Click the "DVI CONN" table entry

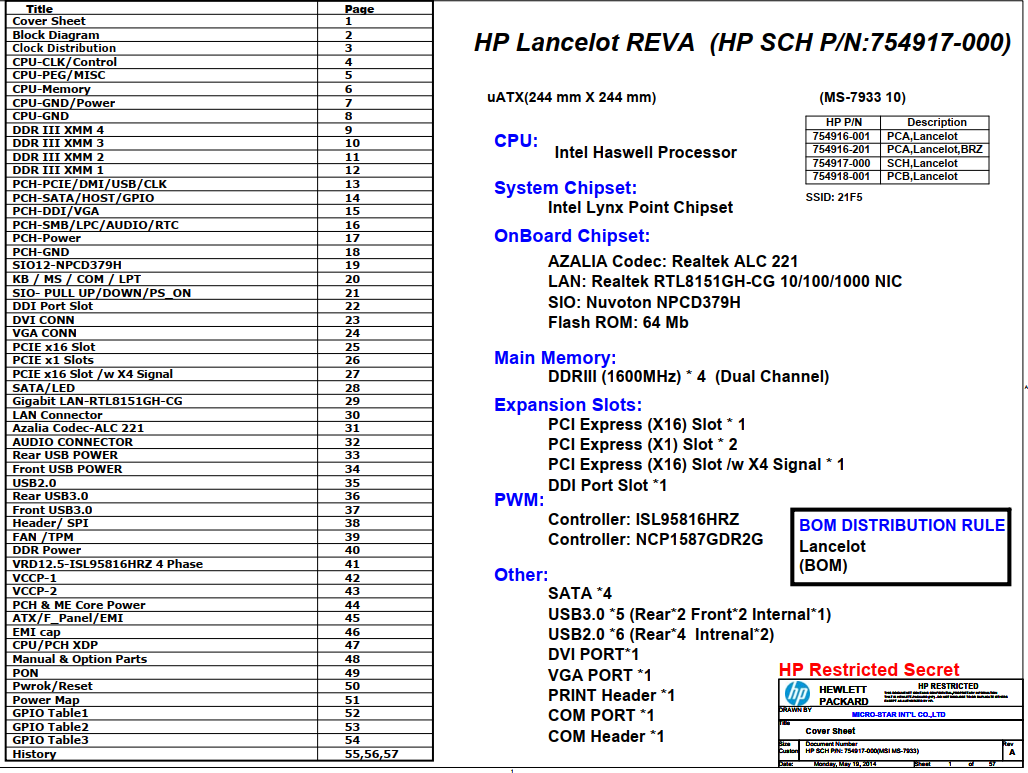click(43, 319)
